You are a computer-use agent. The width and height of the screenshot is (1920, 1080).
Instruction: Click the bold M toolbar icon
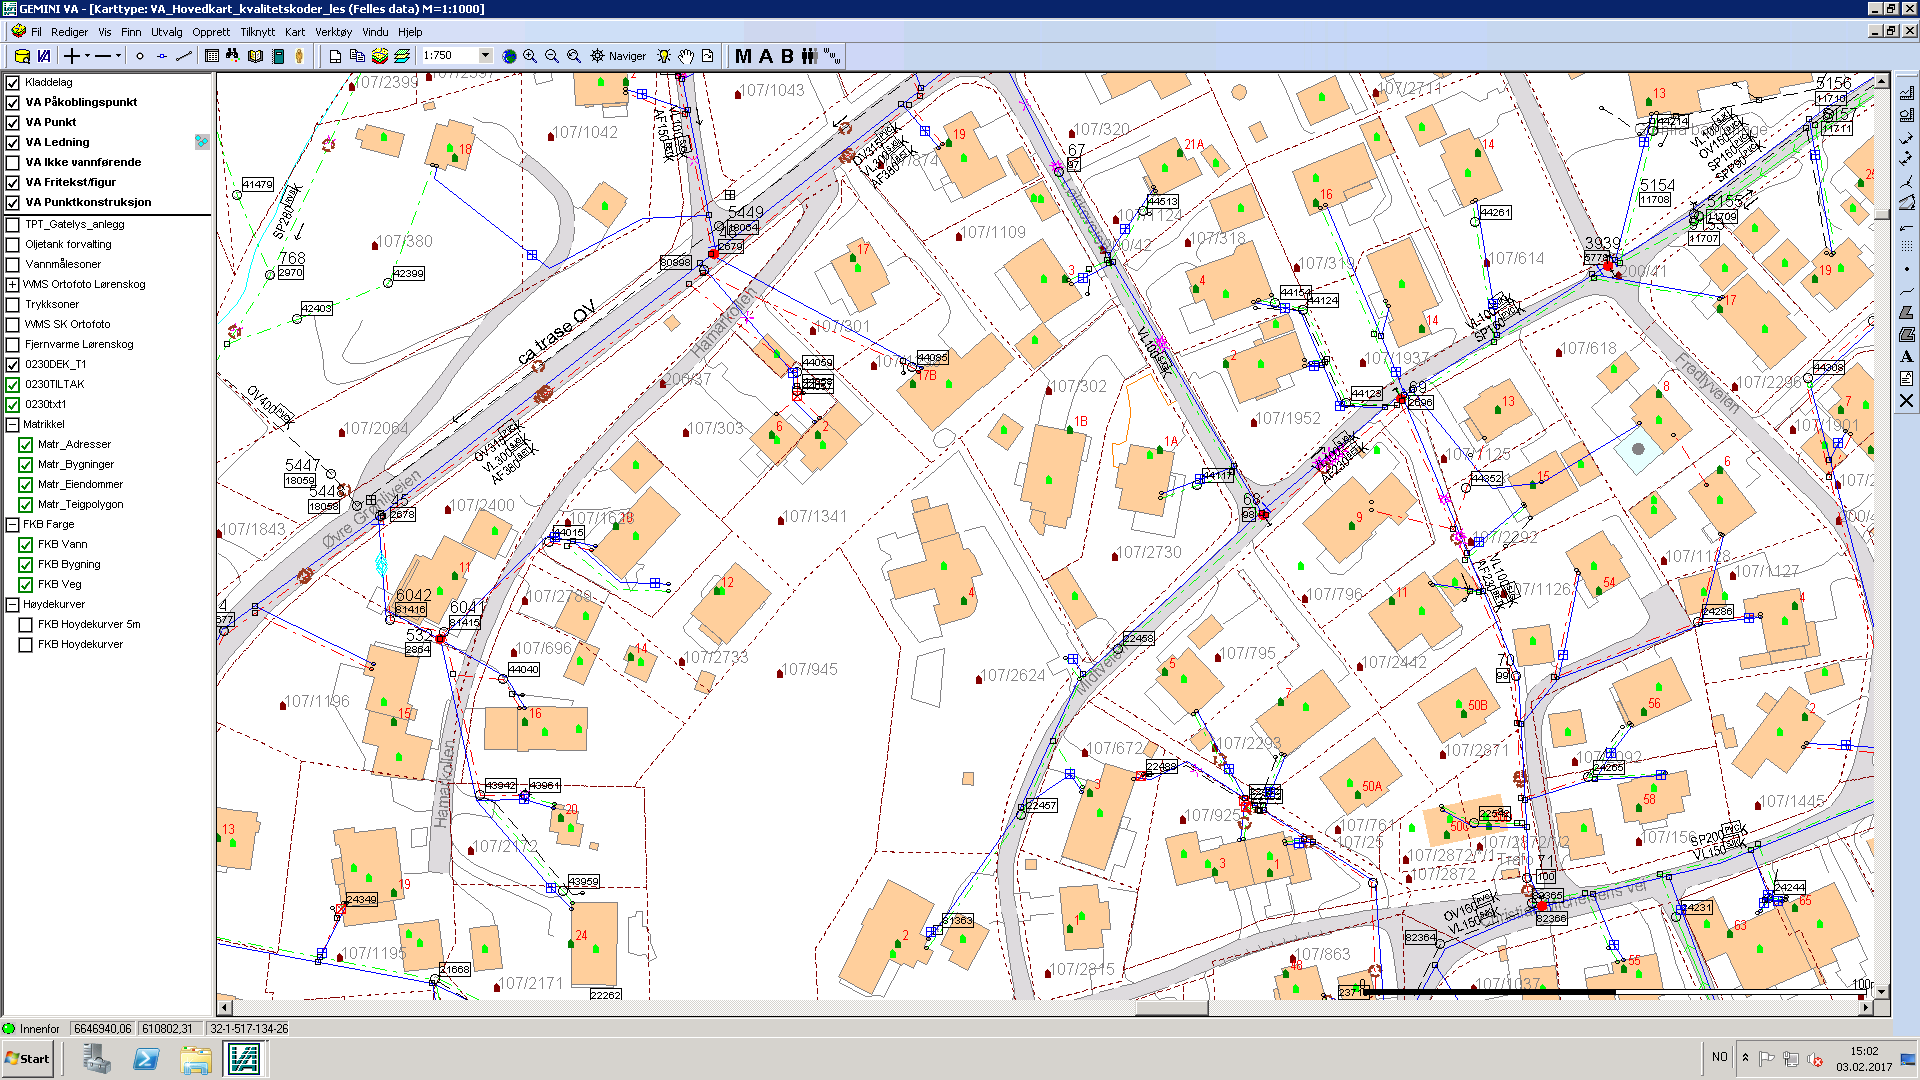(x=743, y=56)
